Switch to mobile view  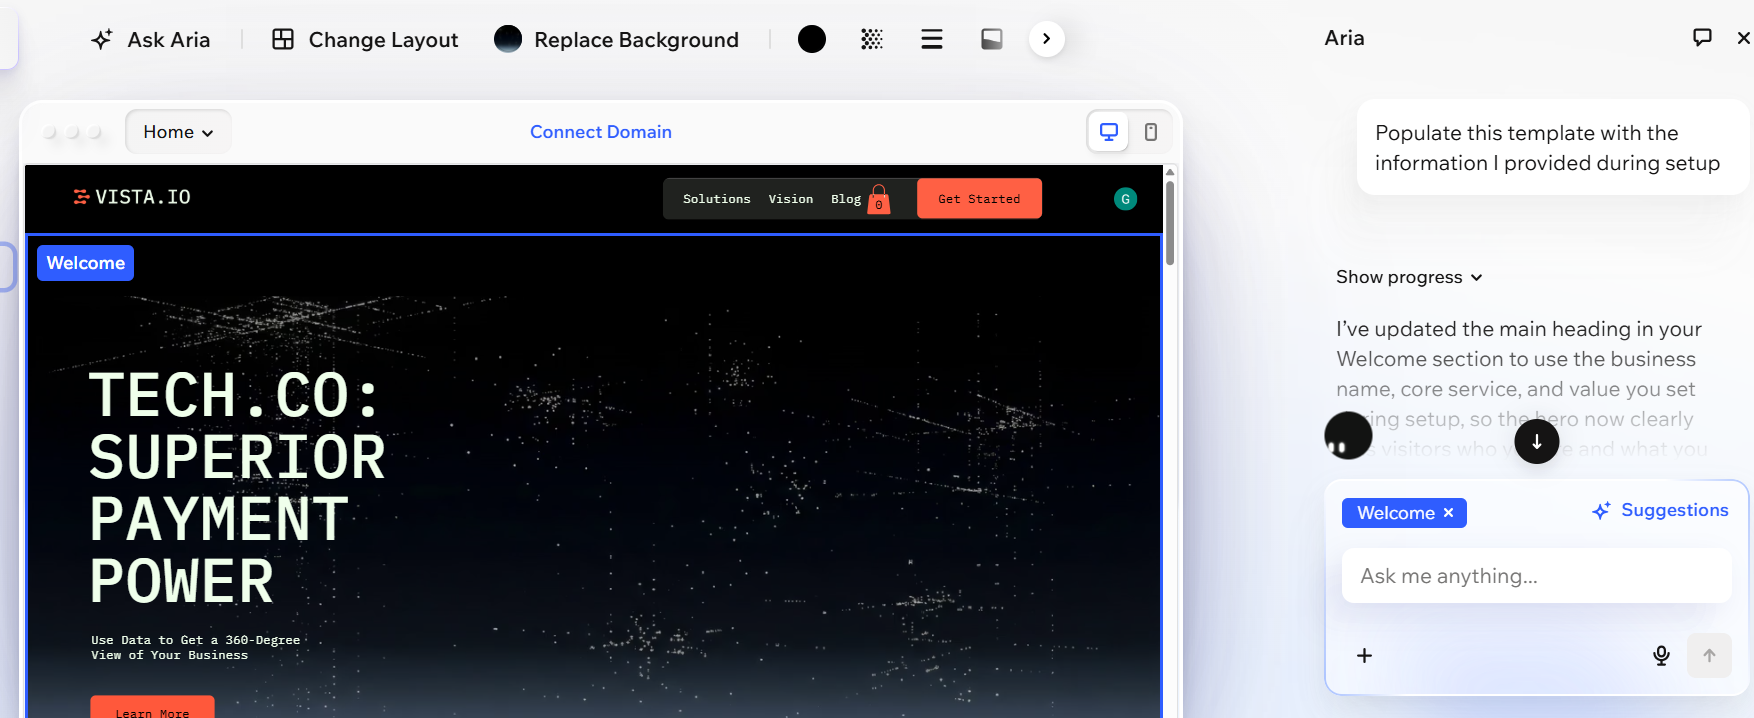coord(1151,132)
